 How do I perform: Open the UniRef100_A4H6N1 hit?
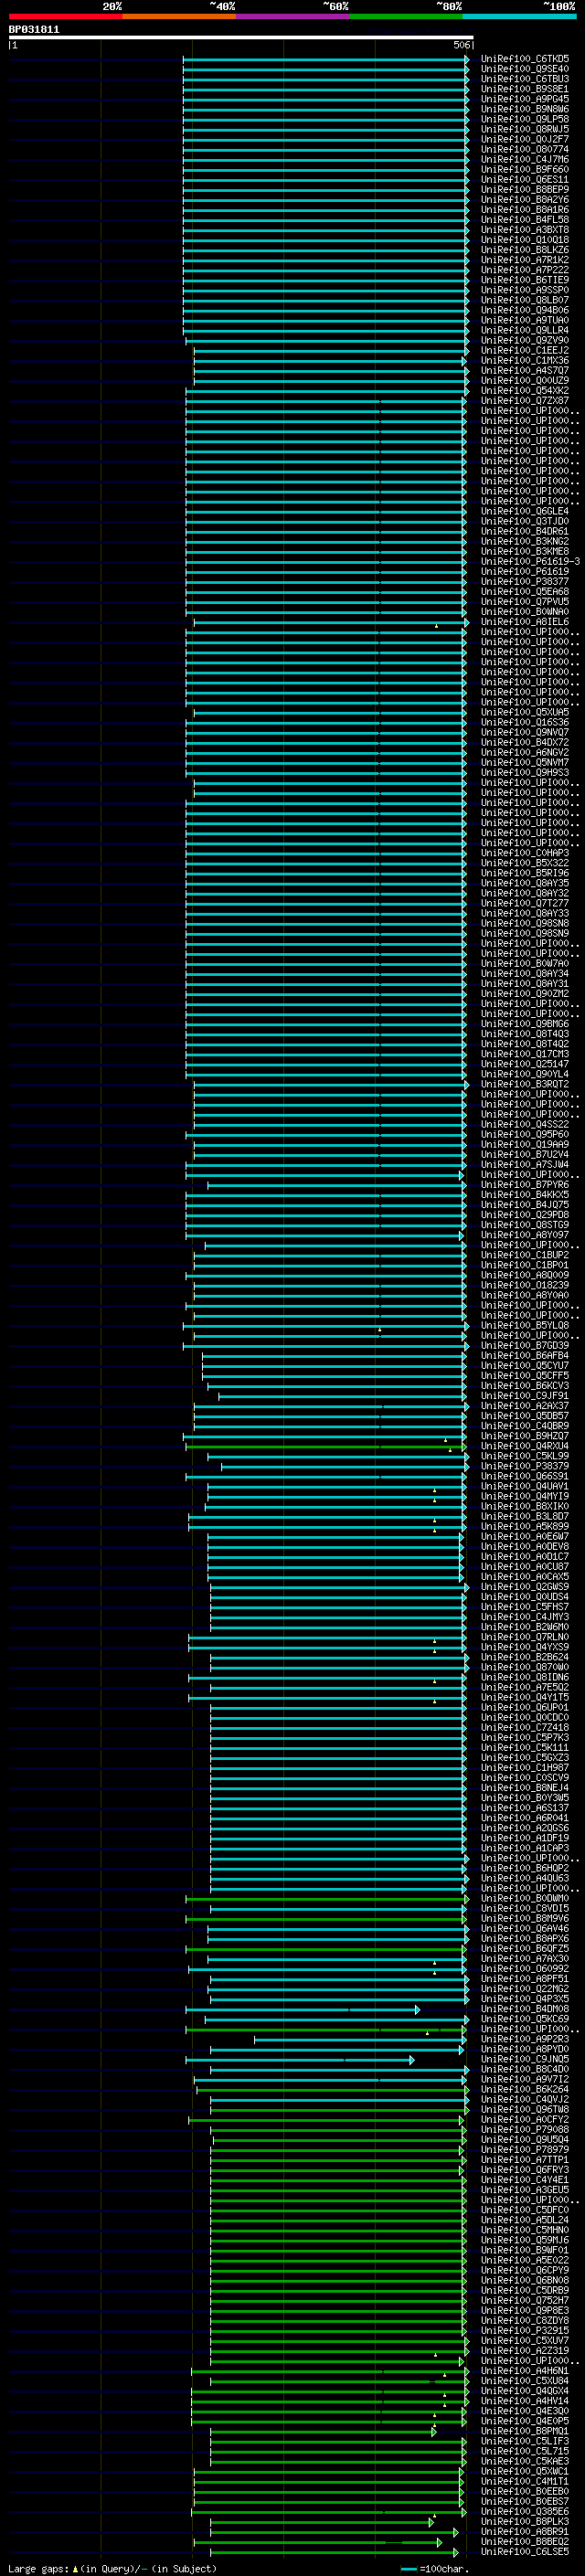pos(524,2371)
